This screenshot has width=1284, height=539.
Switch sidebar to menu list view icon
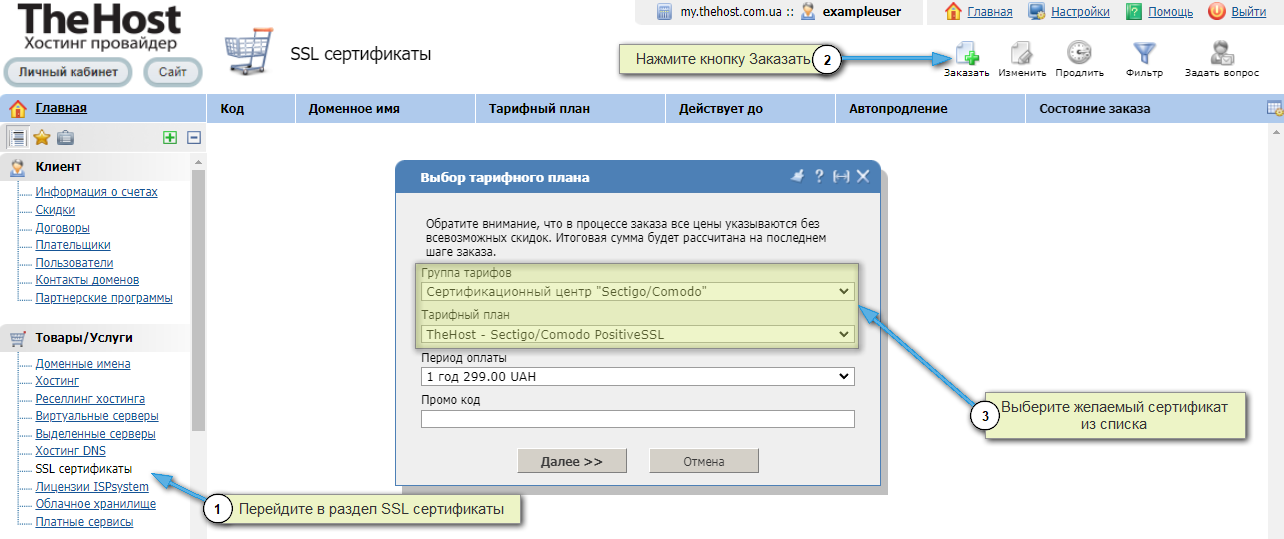coord(18,138)
